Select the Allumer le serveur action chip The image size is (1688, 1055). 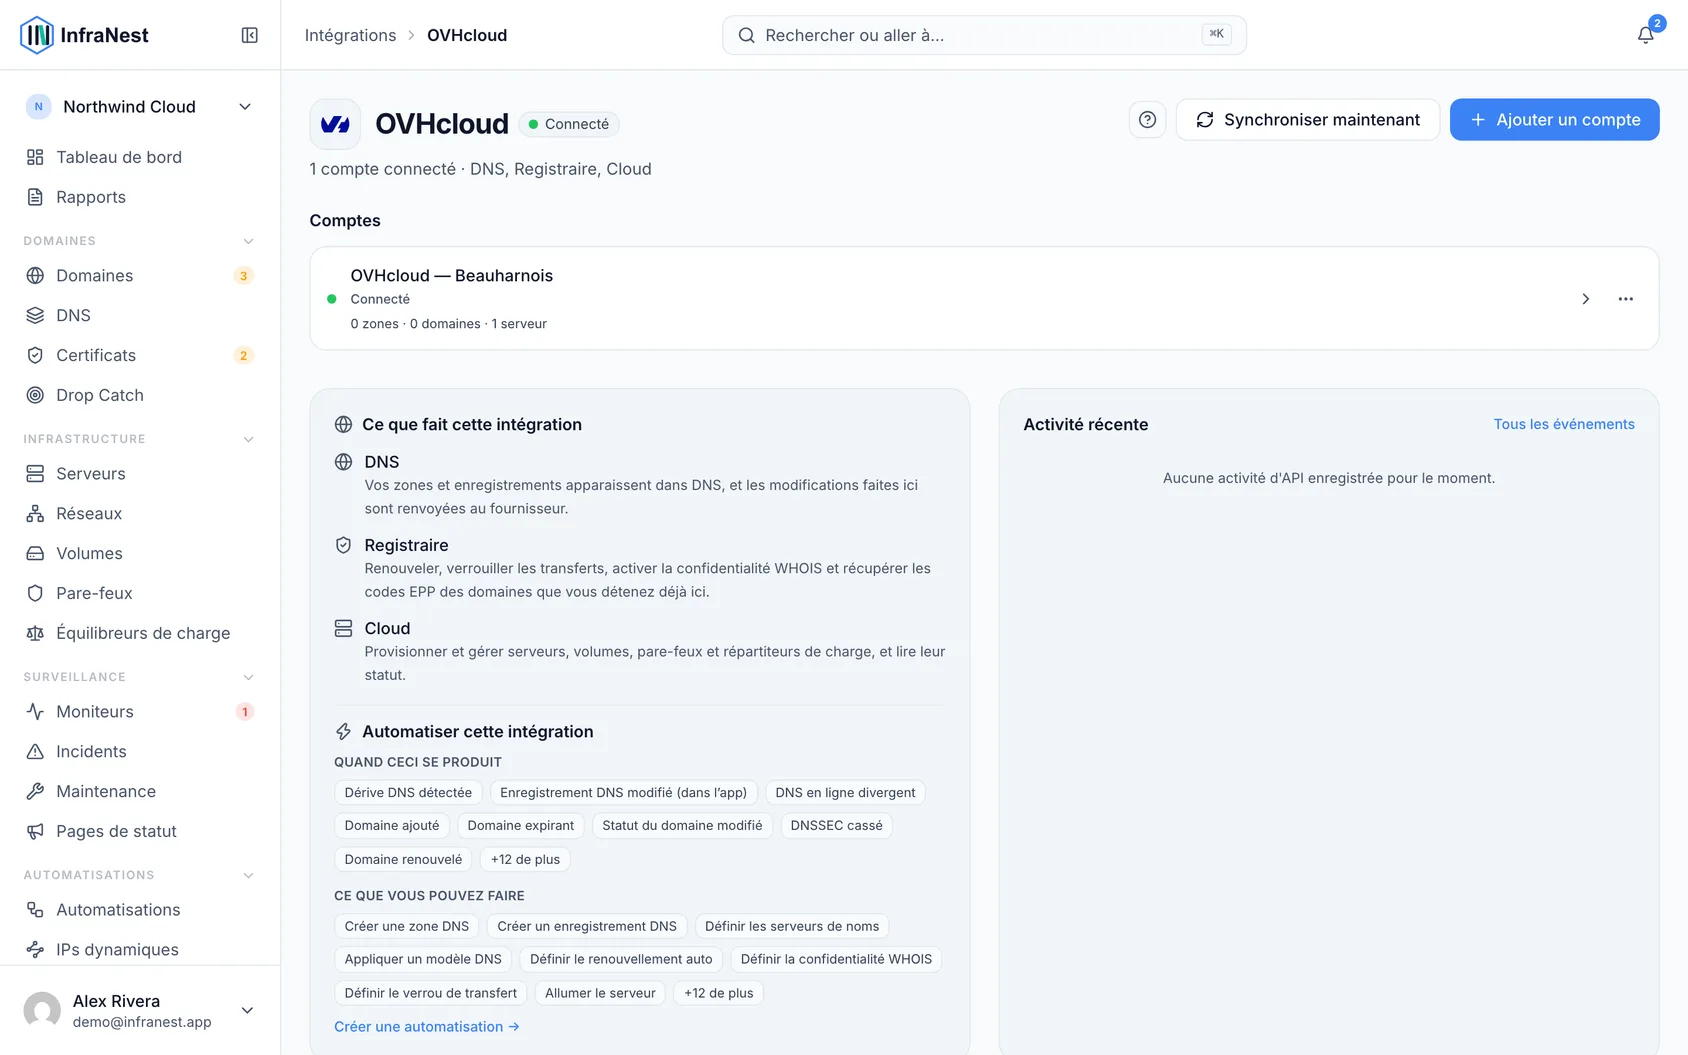pyautogui.click(x=600, y=993)
